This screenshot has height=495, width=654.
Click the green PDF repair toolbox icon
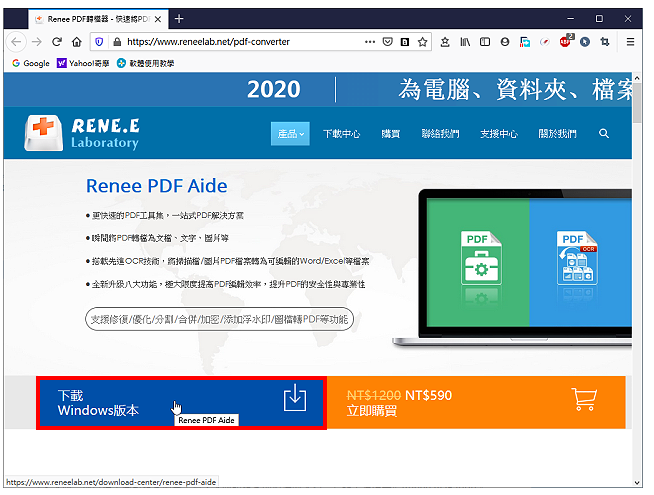[x=481, y=257]
